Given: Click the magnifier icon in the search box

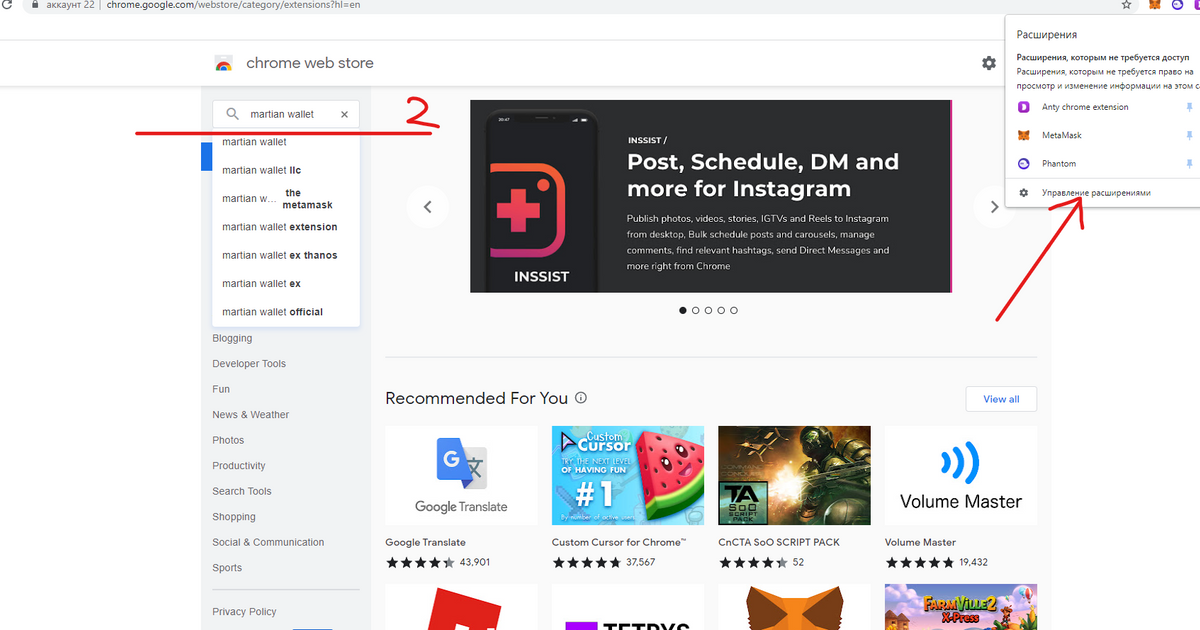Looking at the screenshot, I should coord(232,114).
